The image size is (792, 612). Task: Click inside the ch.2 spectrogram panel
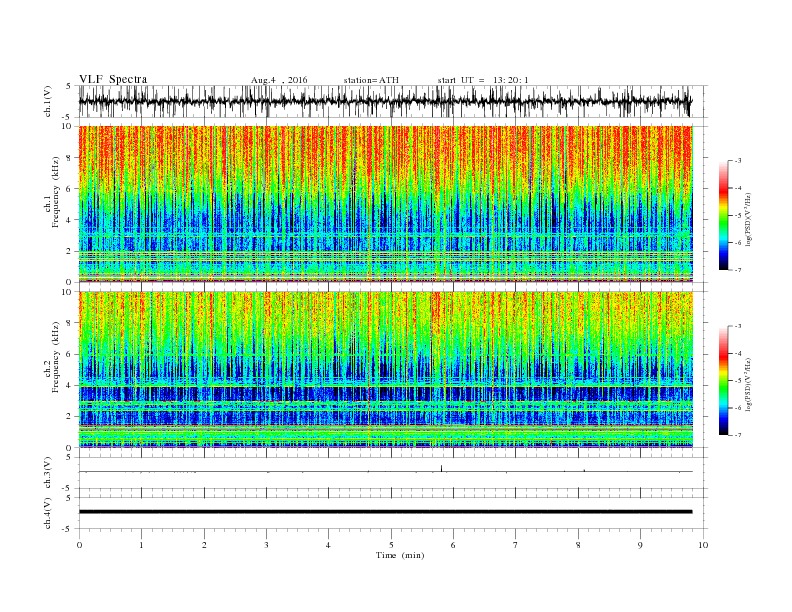pos(385,370)
